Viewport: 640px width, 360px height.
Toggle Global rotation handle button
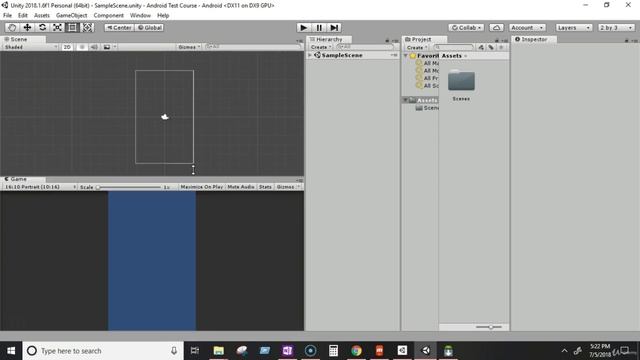point(149,27)
